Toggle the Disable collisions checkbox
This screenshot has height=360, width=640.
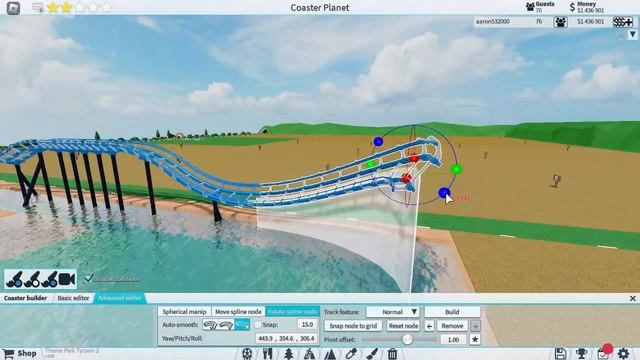tap(89, 278)
